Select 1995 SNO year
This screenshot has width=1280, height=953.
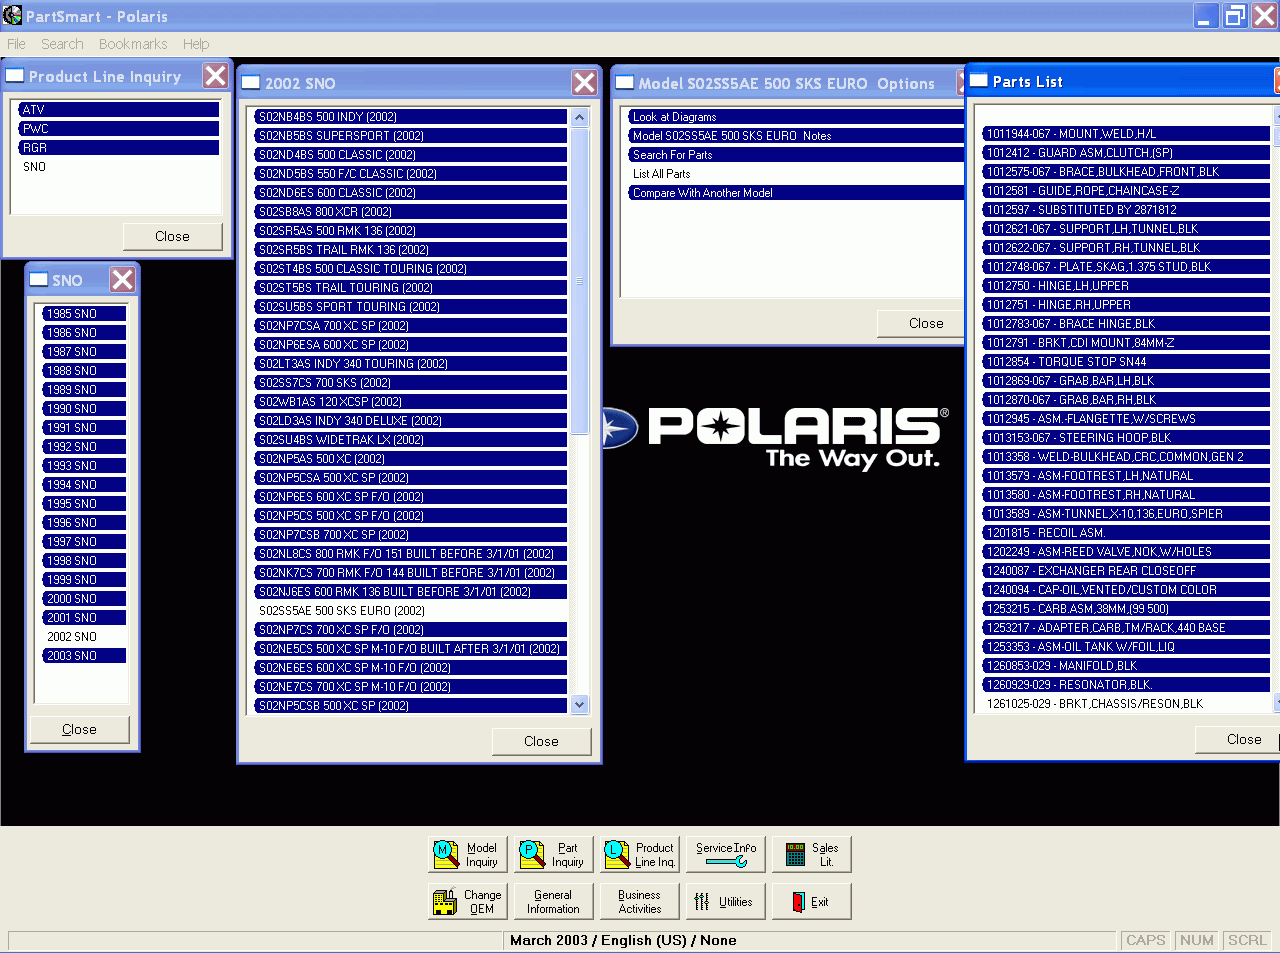84,504
